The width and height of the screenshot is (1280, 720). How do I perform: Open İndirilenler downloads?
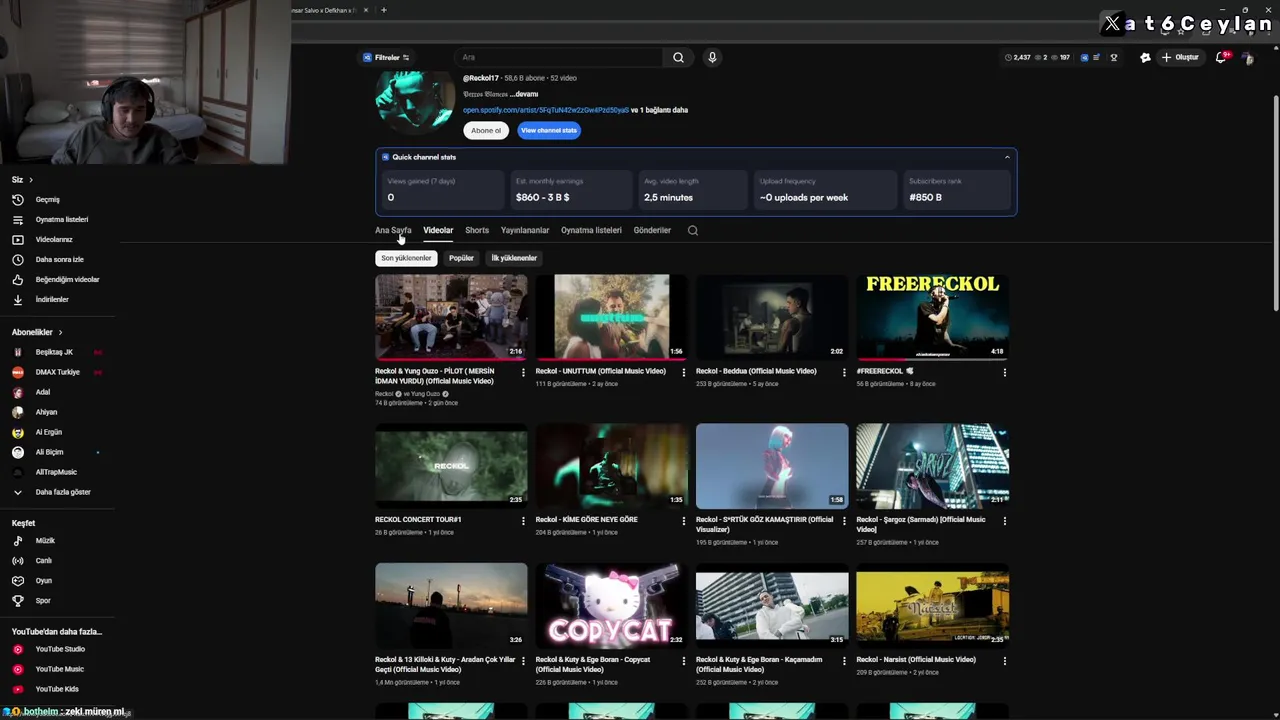coord(52,299)
